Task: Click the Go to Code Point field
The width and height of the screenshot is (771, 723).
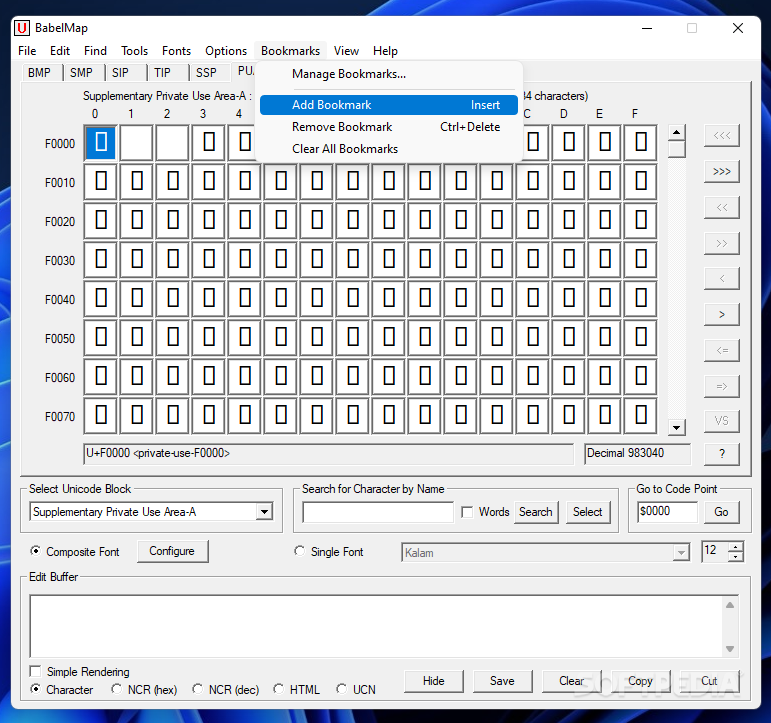Action: pyautogui.click(x=667, y=512)
